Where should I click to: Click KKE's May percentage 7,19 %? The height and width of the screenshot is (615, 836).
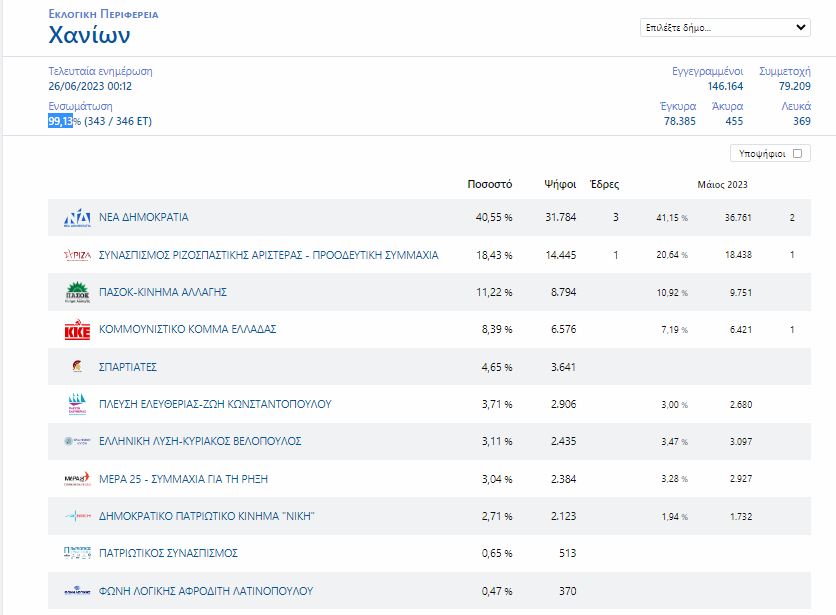point(674,330)
